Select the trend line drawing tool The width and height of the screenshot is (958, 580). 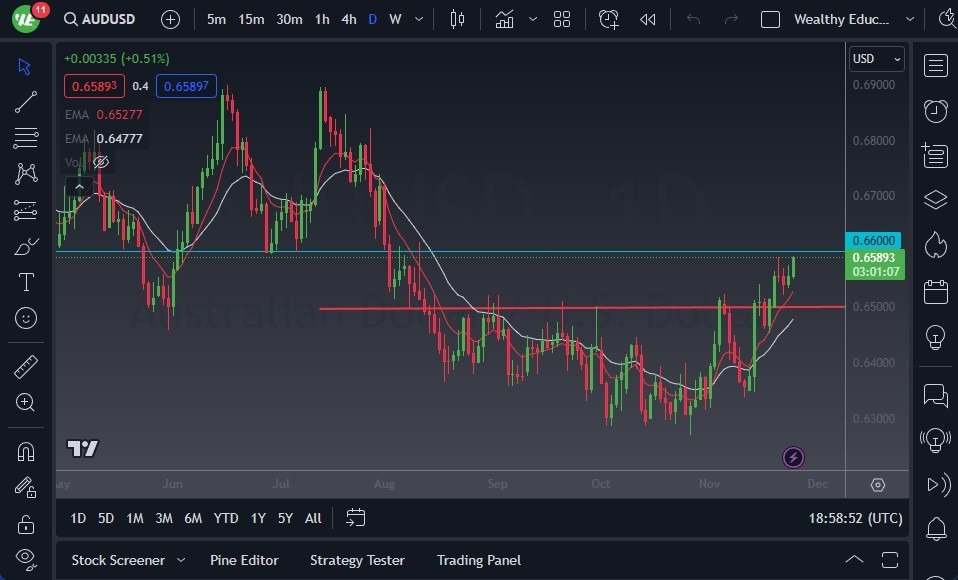click(25, 102)
